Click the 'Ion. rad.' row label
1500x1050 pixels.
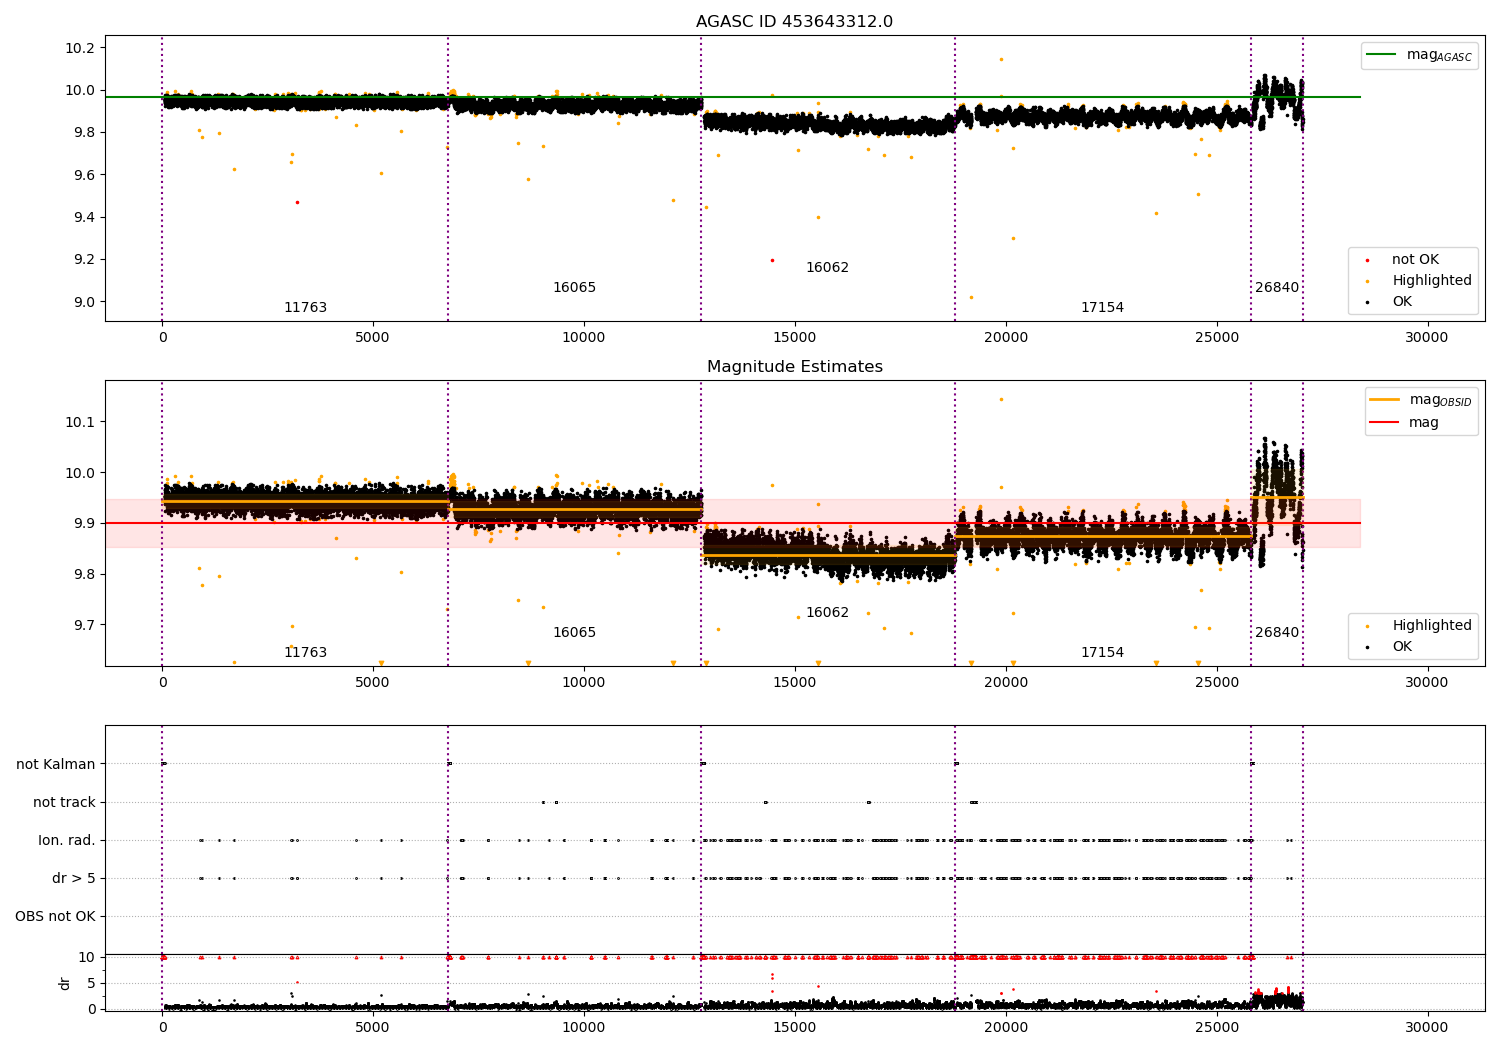(67, 840)
